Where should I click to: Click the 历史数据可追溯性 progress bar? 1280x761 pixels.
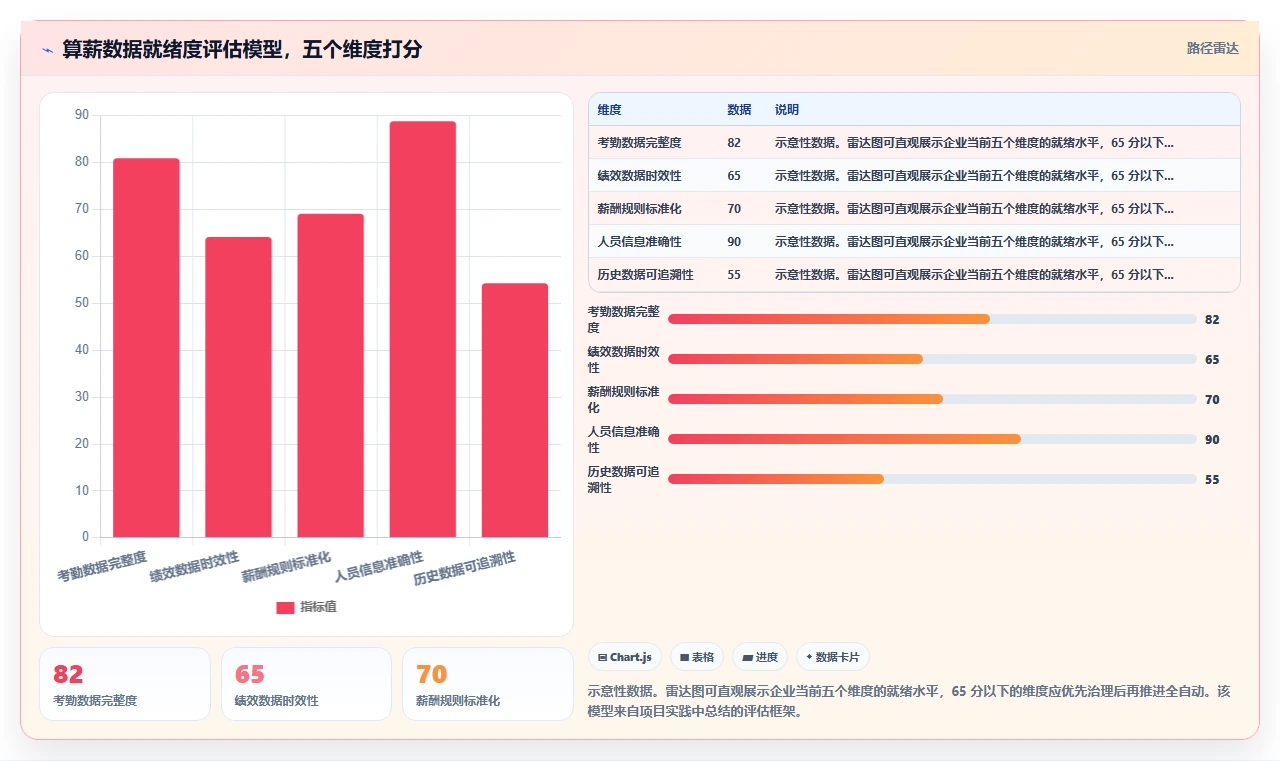coord(932,479)
